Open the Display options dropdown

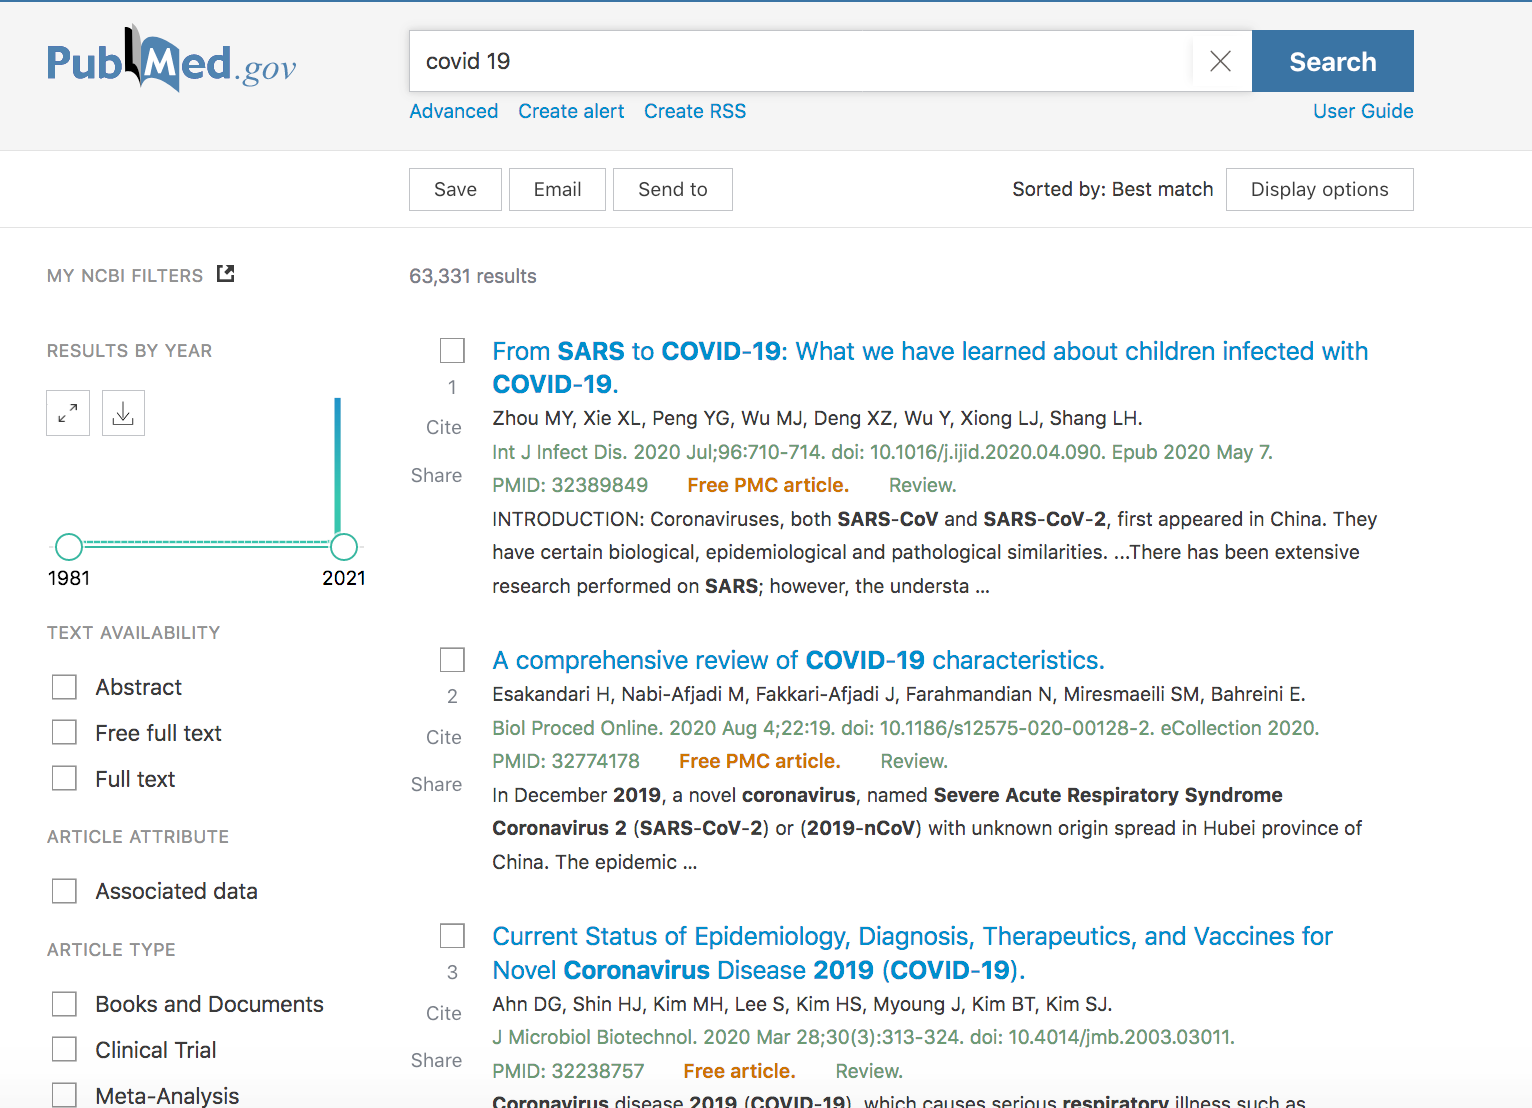coord(1319,190)
